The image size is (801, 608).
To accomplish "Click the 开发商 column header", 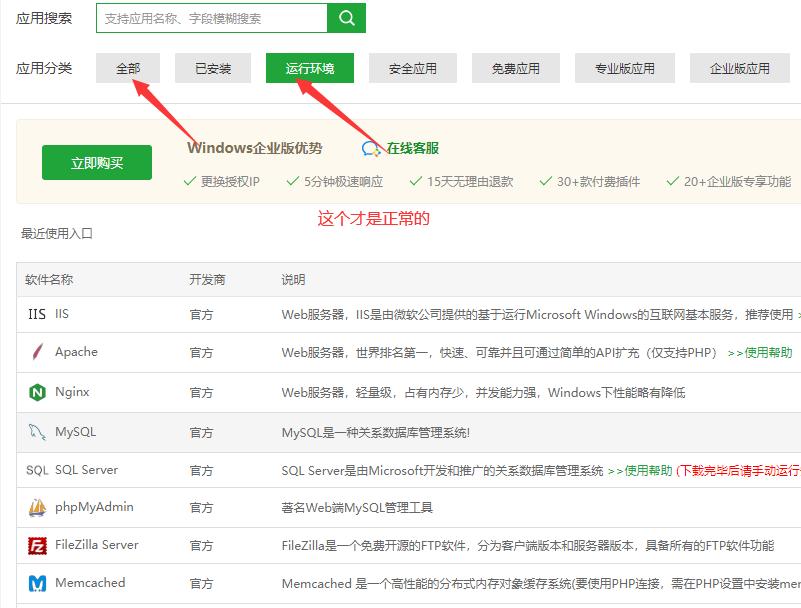I will 207,279.
